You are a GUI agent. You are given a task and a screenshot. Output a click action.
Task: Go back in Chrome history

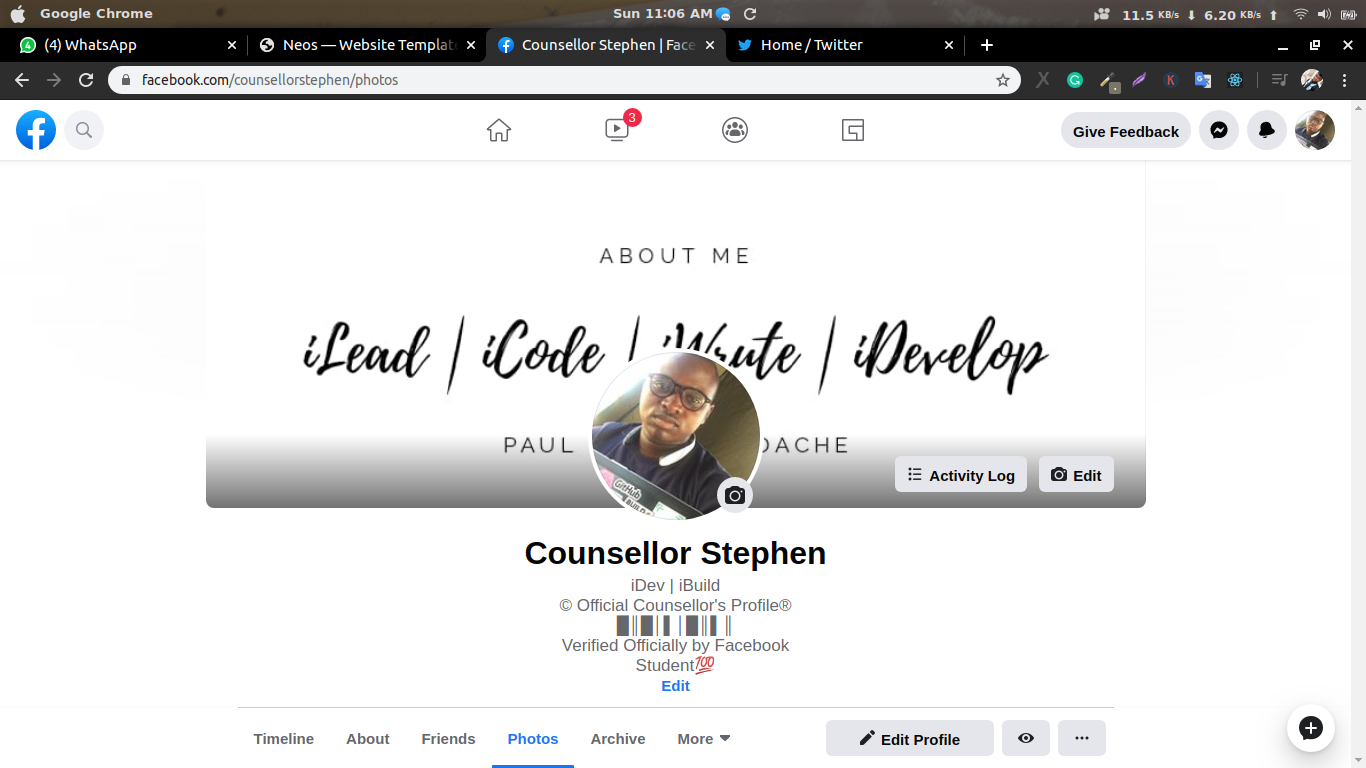click(22, 80)
